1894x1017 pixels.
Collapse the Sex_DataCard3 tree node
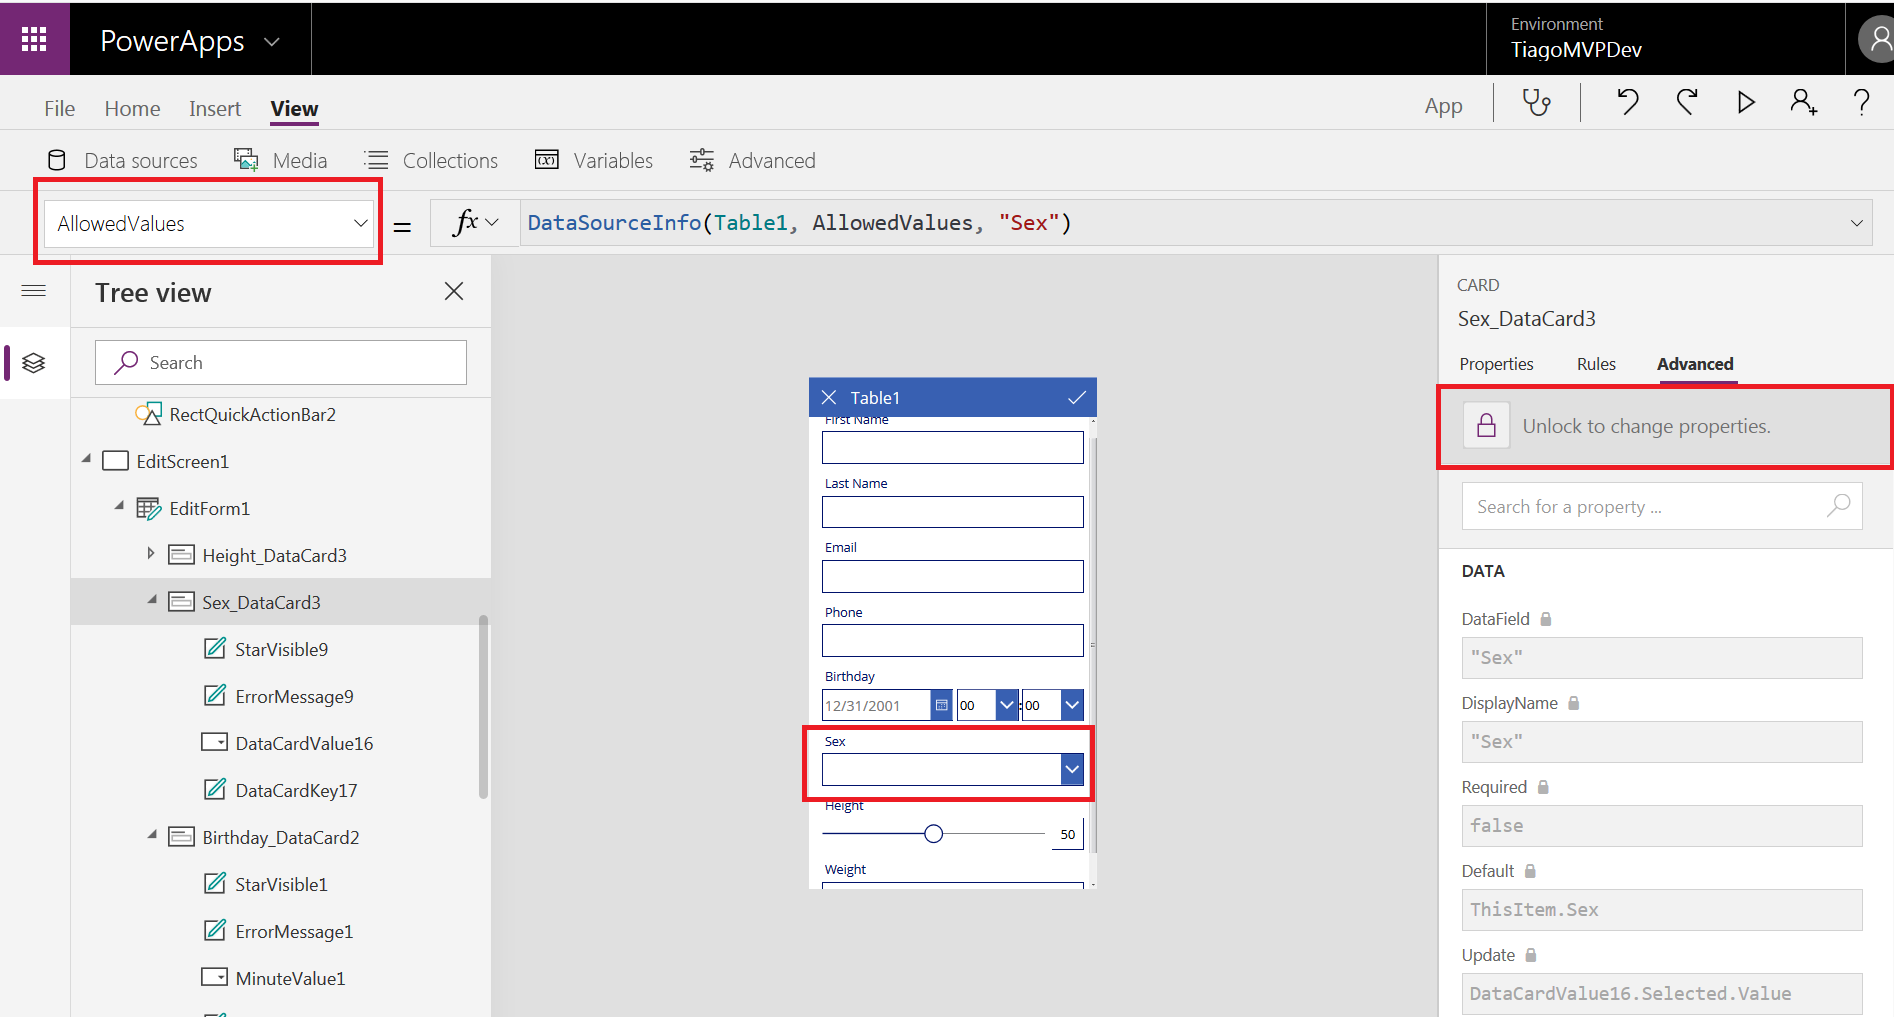(x=152, y=600)
